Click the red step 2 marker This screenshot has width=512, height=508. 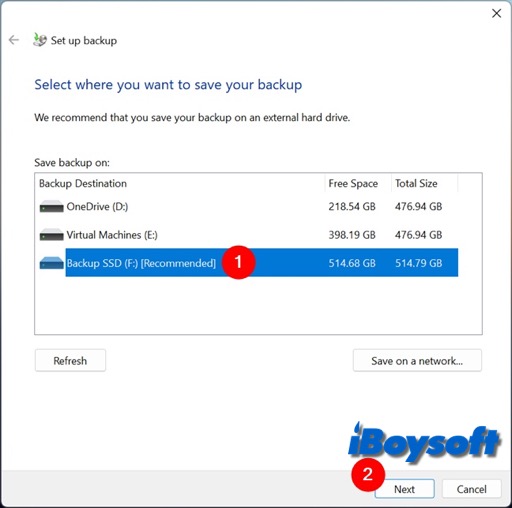point(368,474)
